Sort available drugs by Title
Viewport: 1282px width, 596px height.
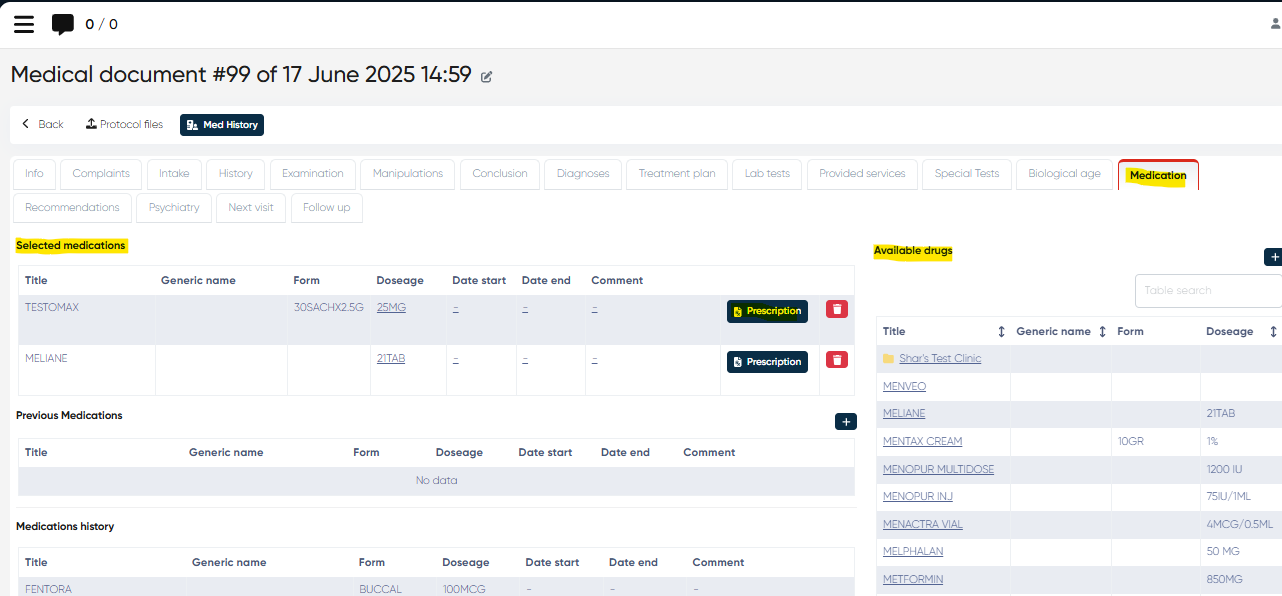coord(1001,332)
